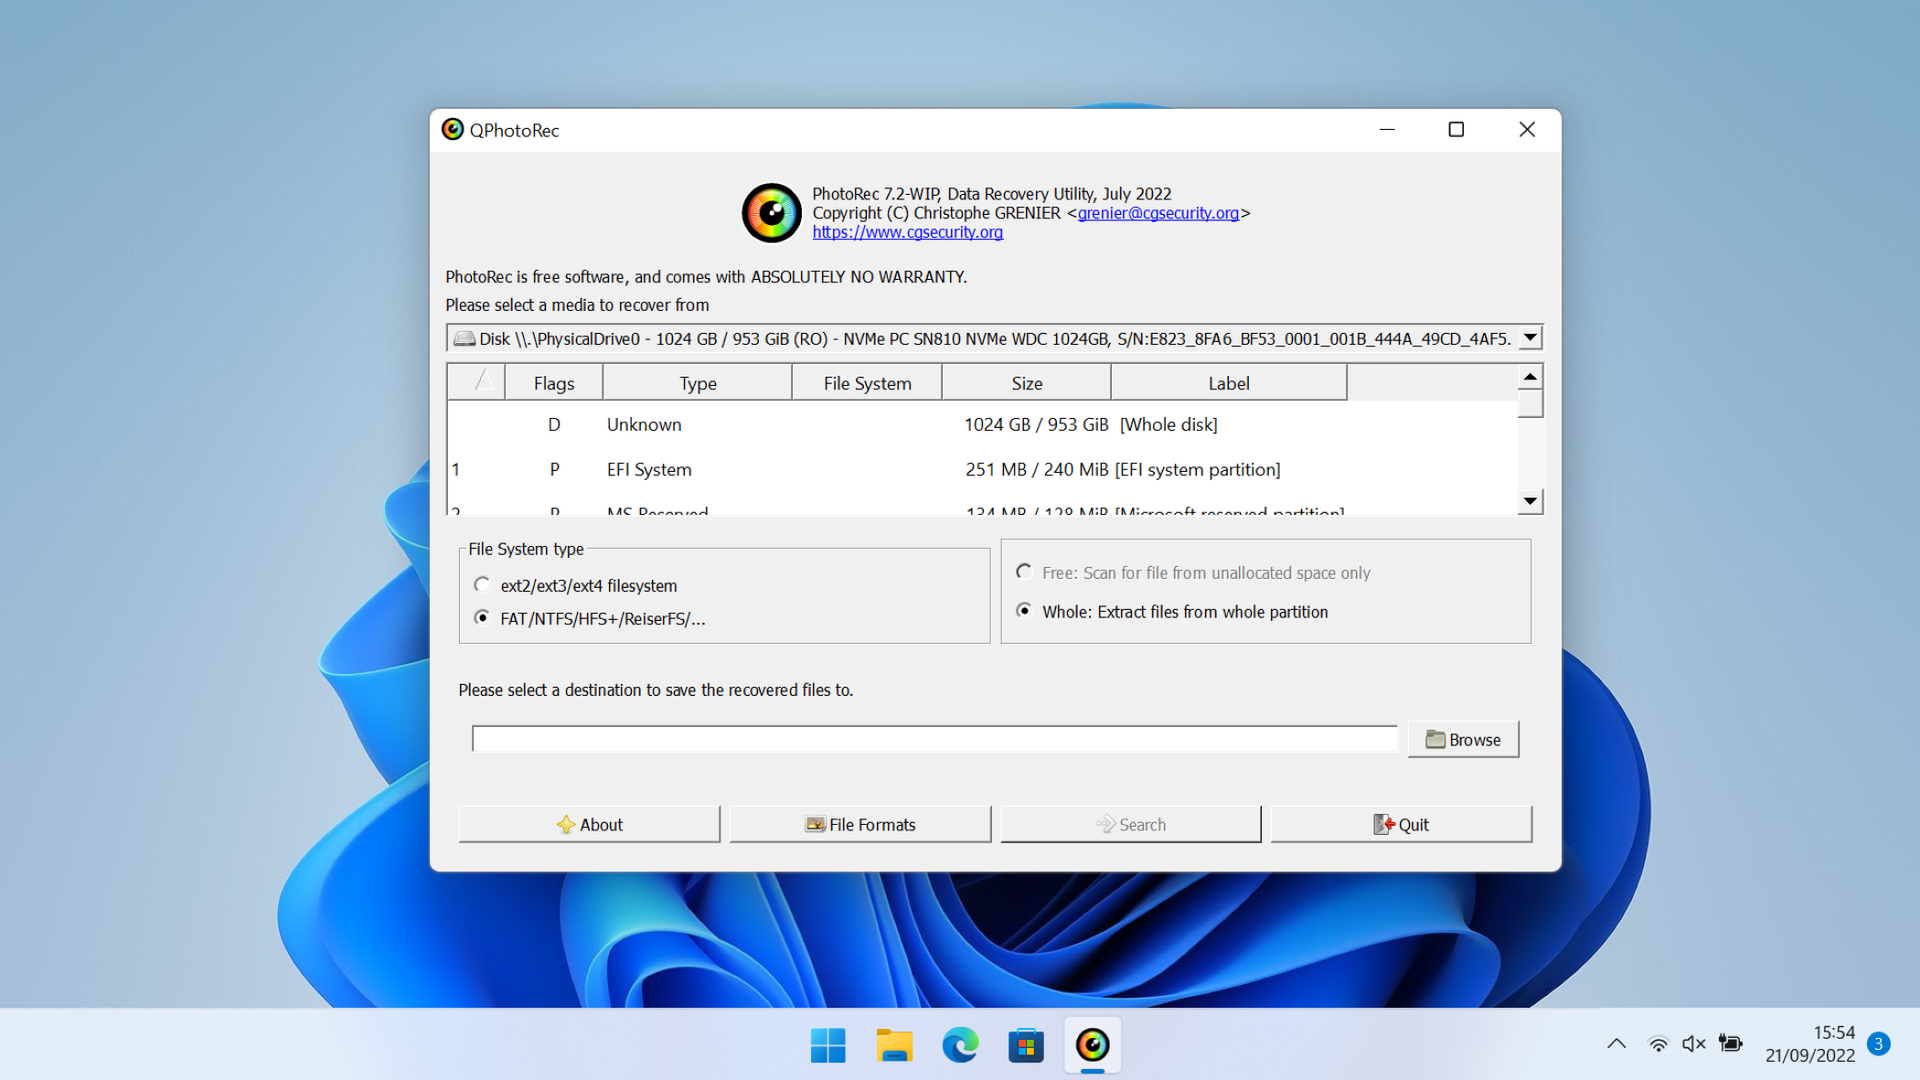Open Microsoft Store from the taskbar
The width and height of the screenshot is (1920, 1080).
[x=1026, y=1046]
